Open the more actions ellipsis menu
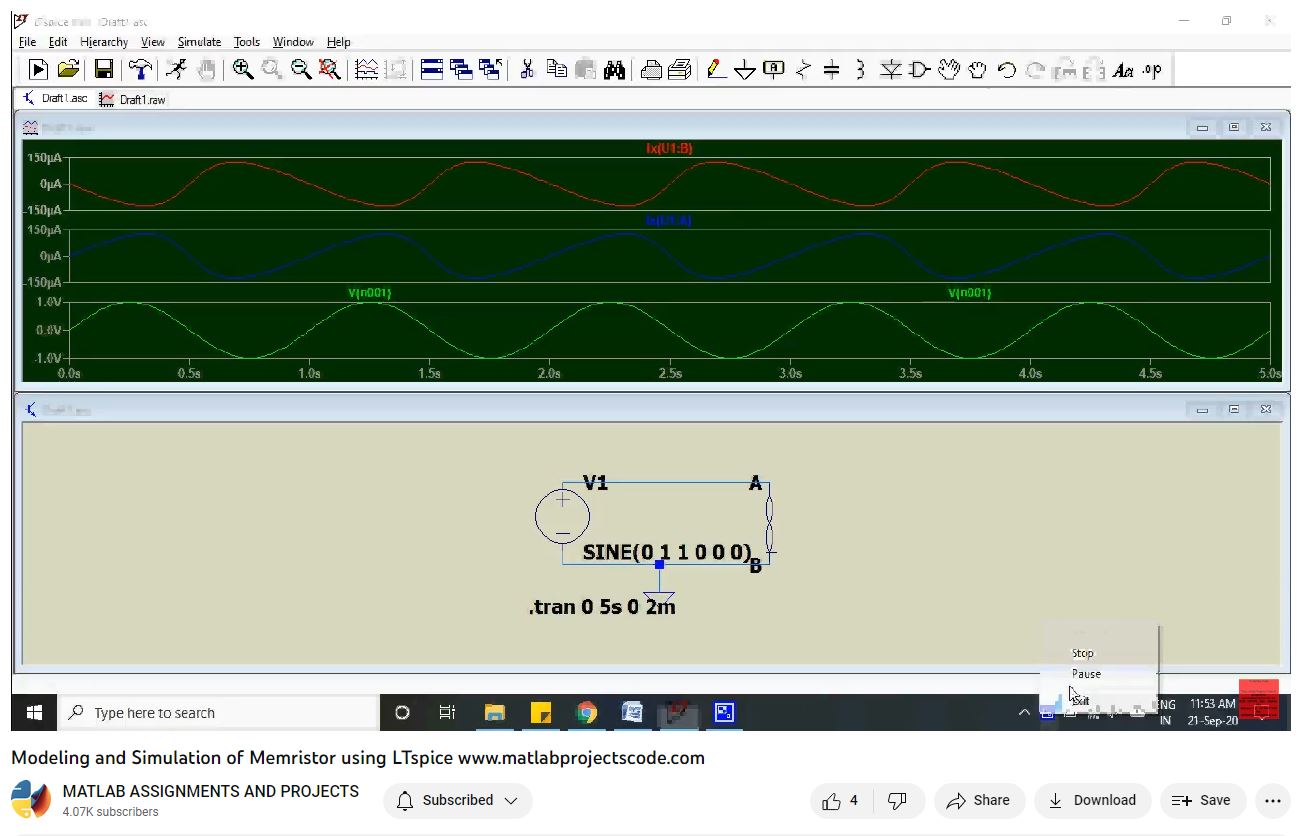Screen dimensions: 1307x836 point(1272,801)
